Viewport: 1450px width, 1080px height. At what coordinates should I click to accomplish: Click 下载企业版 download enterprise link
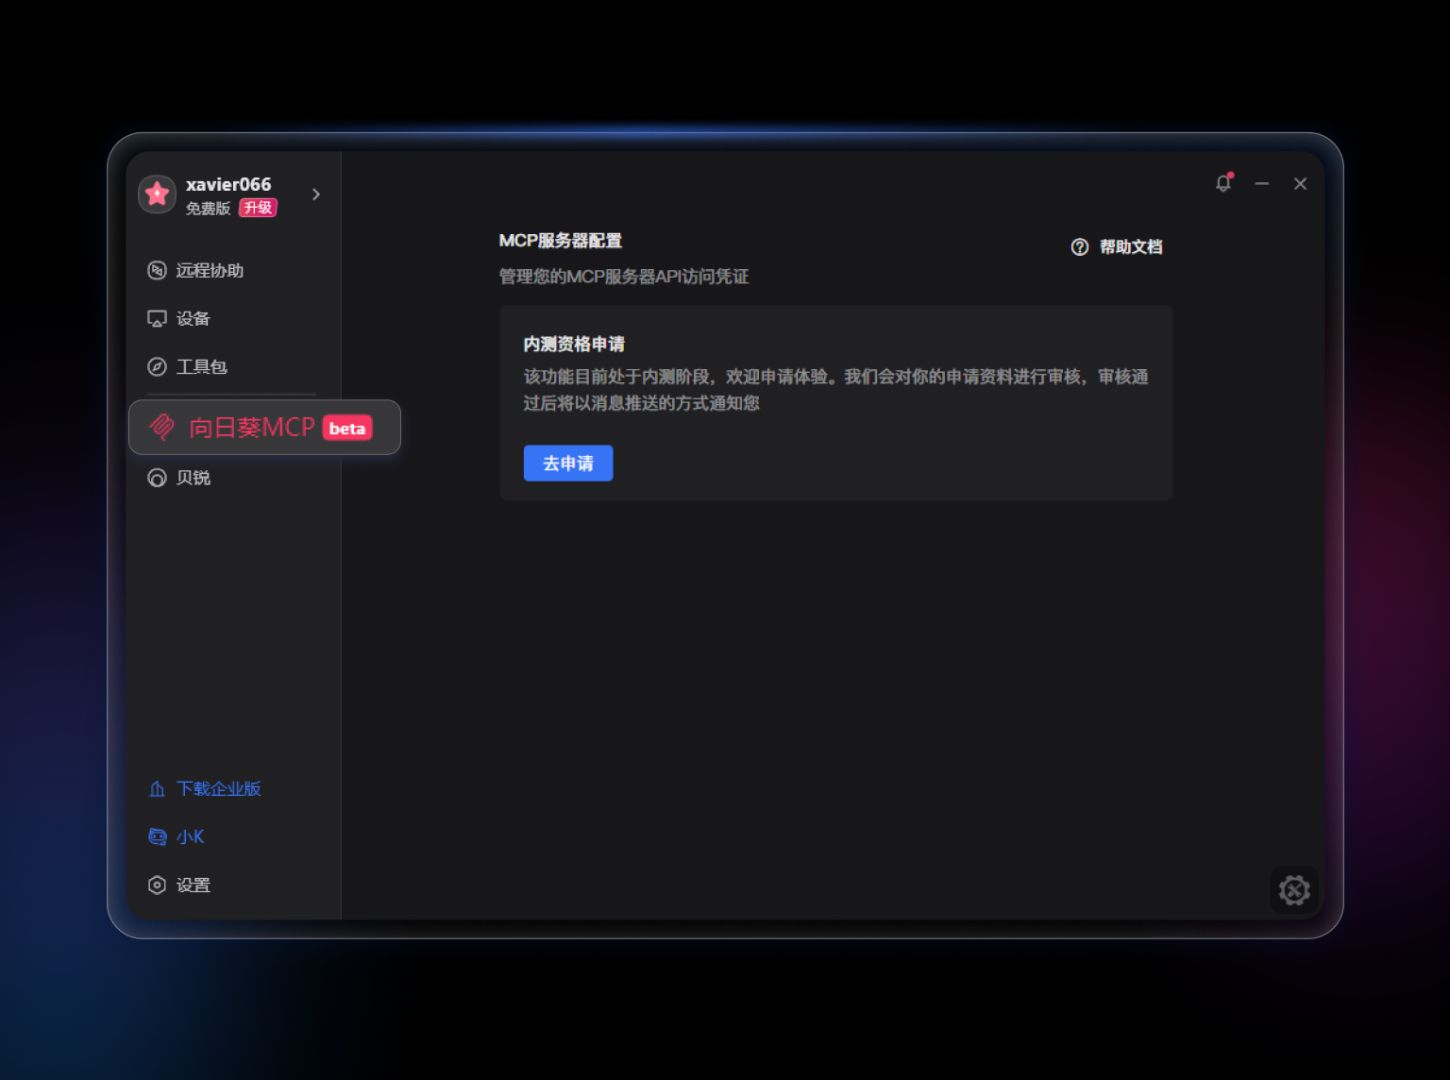(205, 789)
